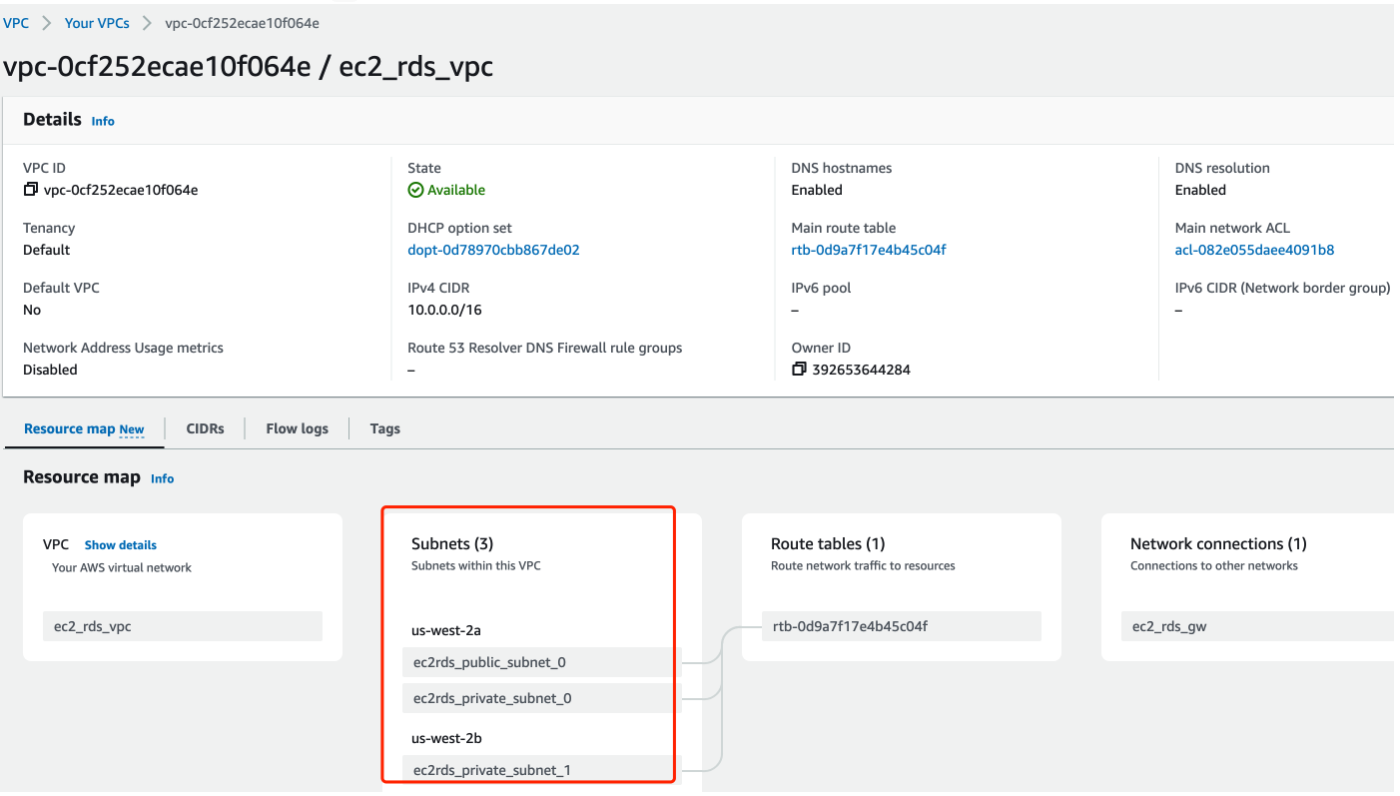Select the Resource map tab

pyautogui.click(x=84, y=429)
